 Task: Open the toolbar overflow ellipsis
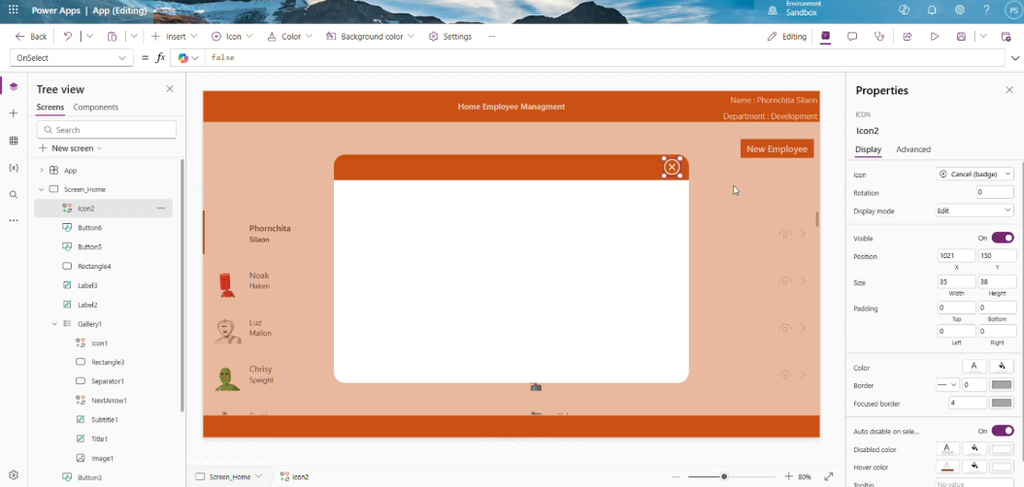coord(492,37)
